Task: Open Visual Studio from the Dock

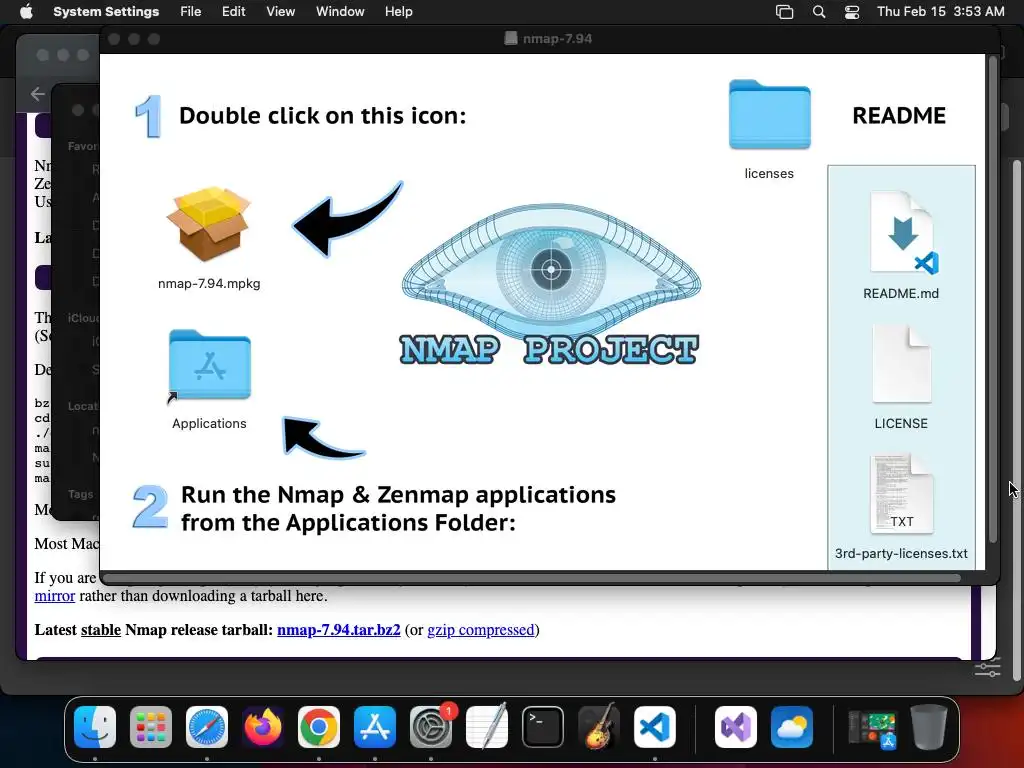Action: [x=736, y=727]
